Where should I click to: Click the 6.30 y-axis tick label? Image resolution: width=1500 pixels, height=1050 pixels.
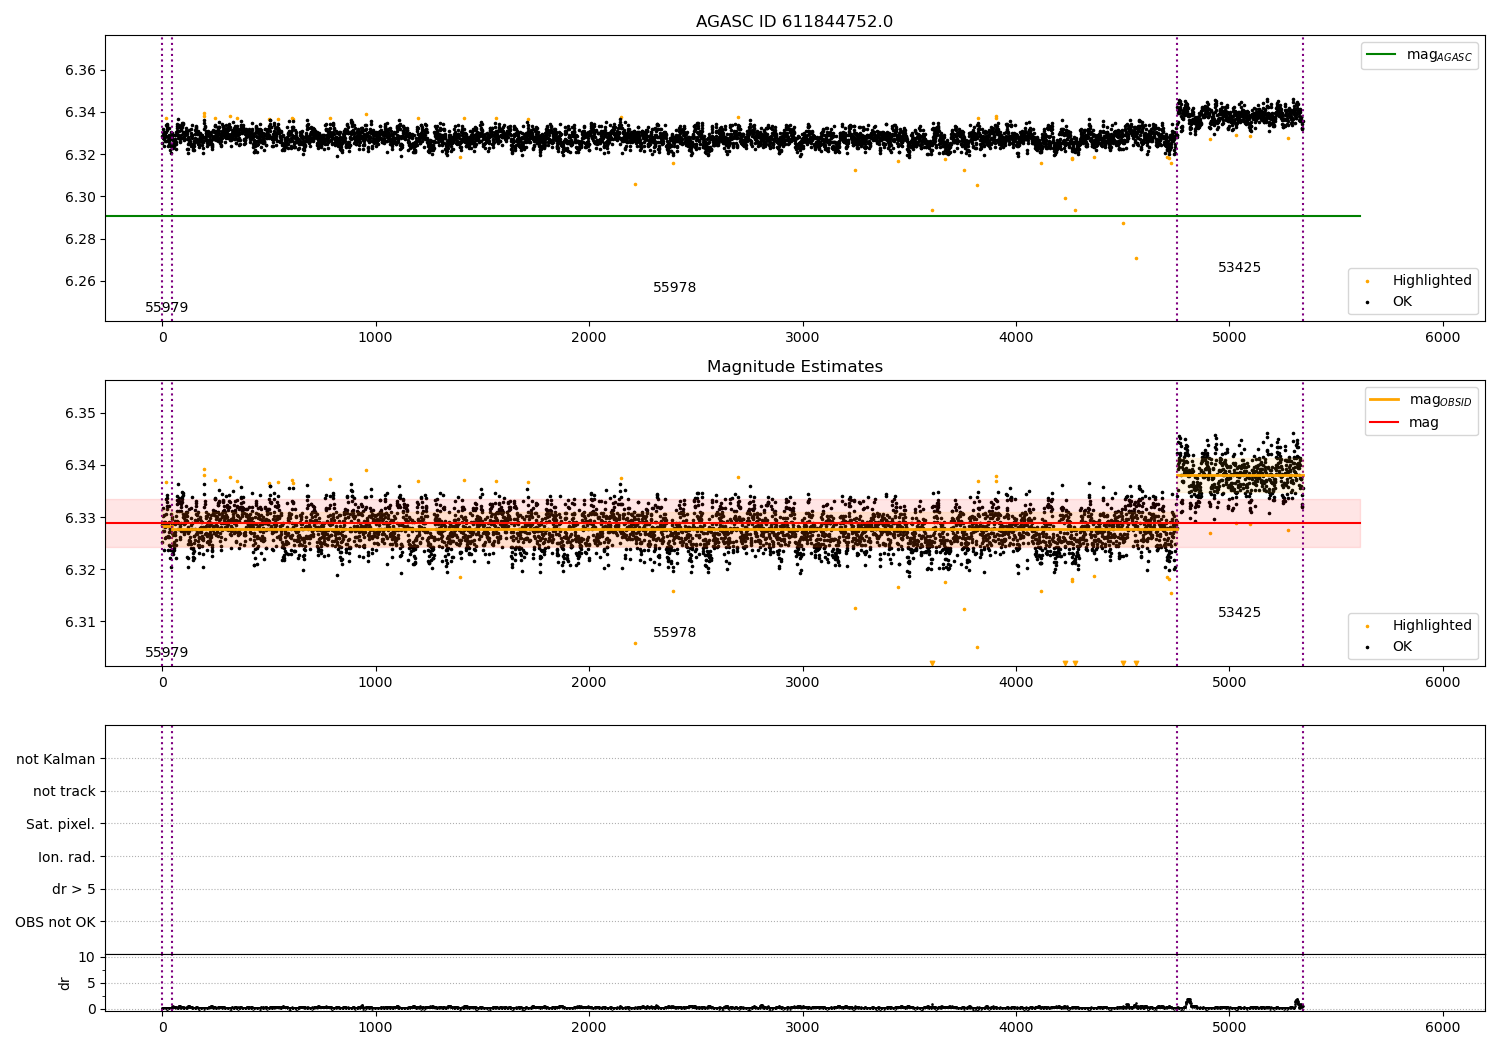(80, 197)
